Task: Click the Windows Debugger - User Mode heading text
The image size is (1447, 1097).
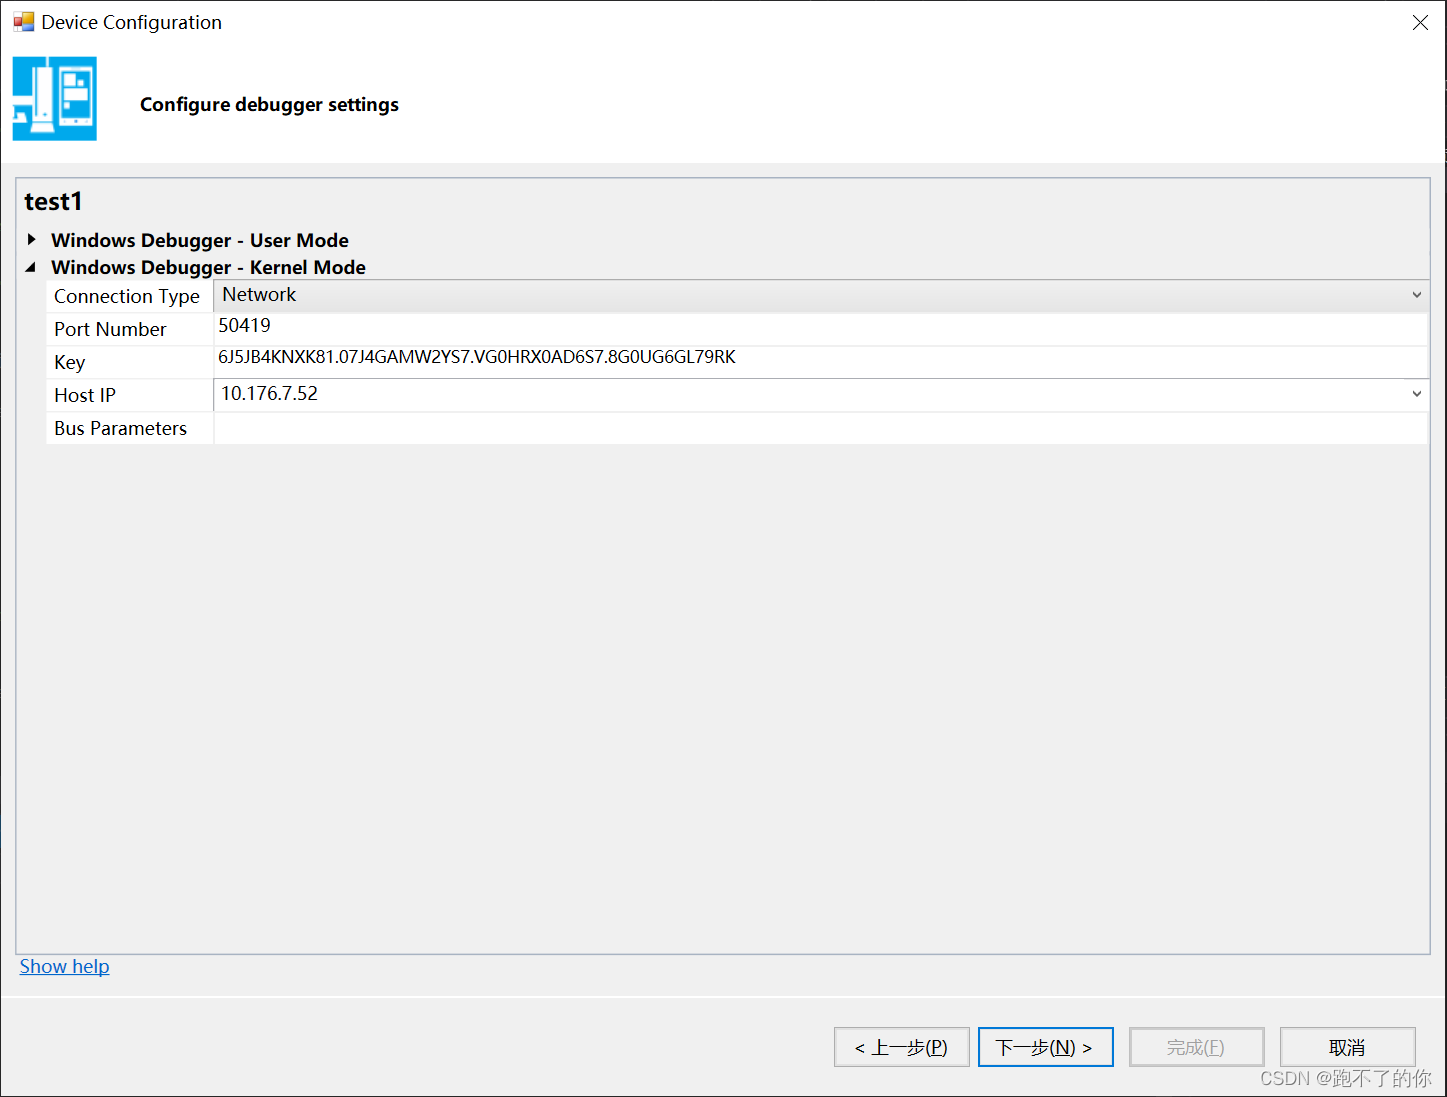Action: (x=200, y=240)
